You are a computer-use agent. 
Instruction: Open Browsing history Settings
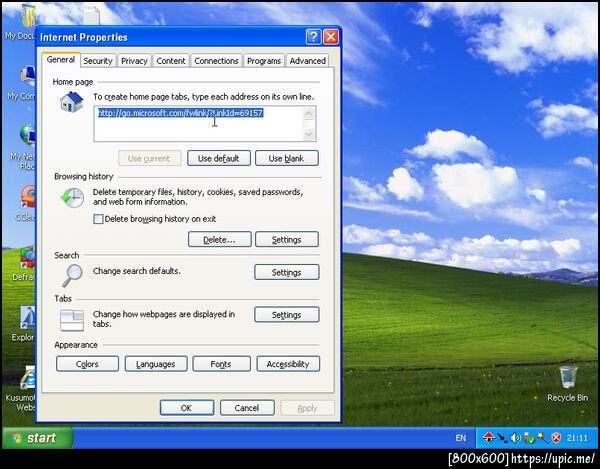coord(287,239)
